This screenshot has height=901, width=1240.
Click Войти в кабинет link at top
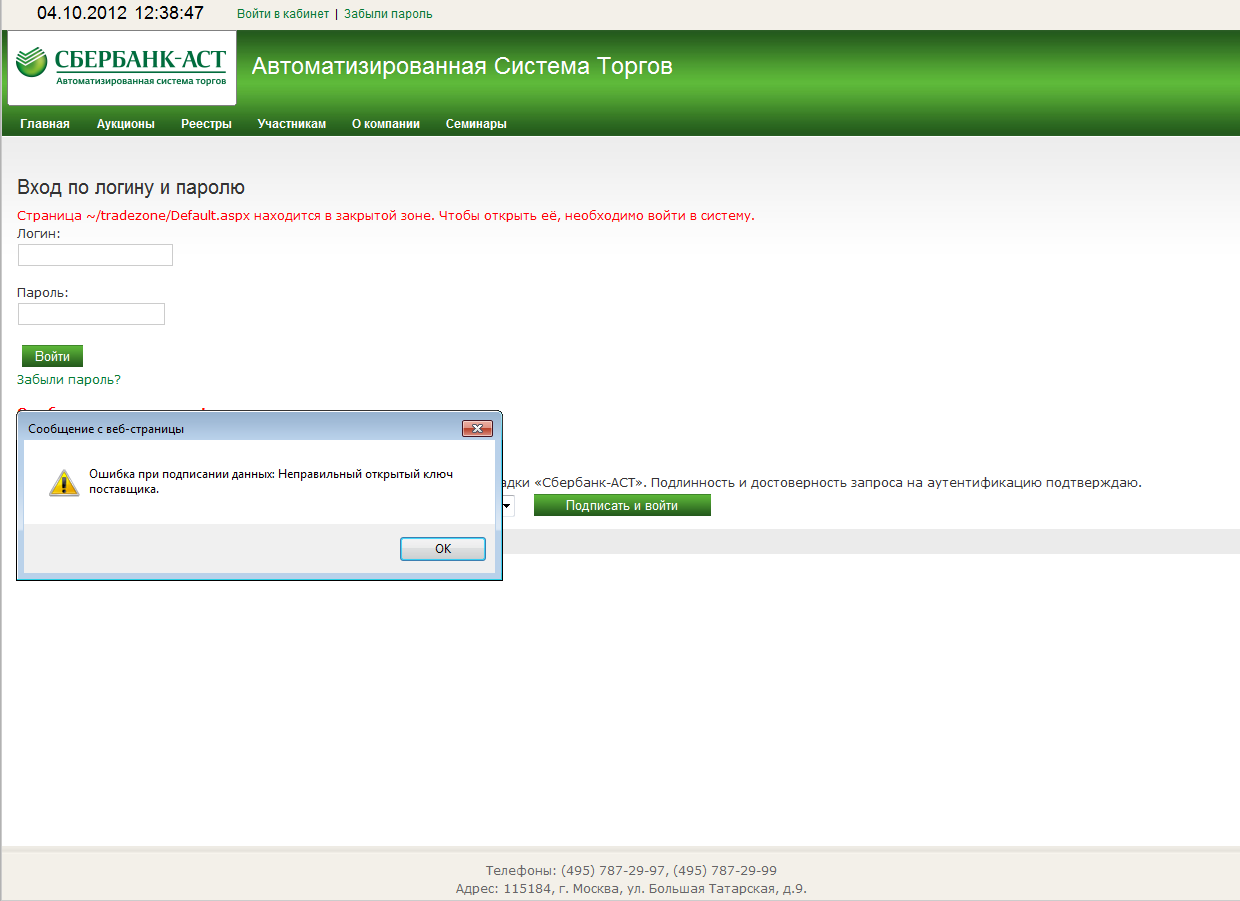[283, 14]
